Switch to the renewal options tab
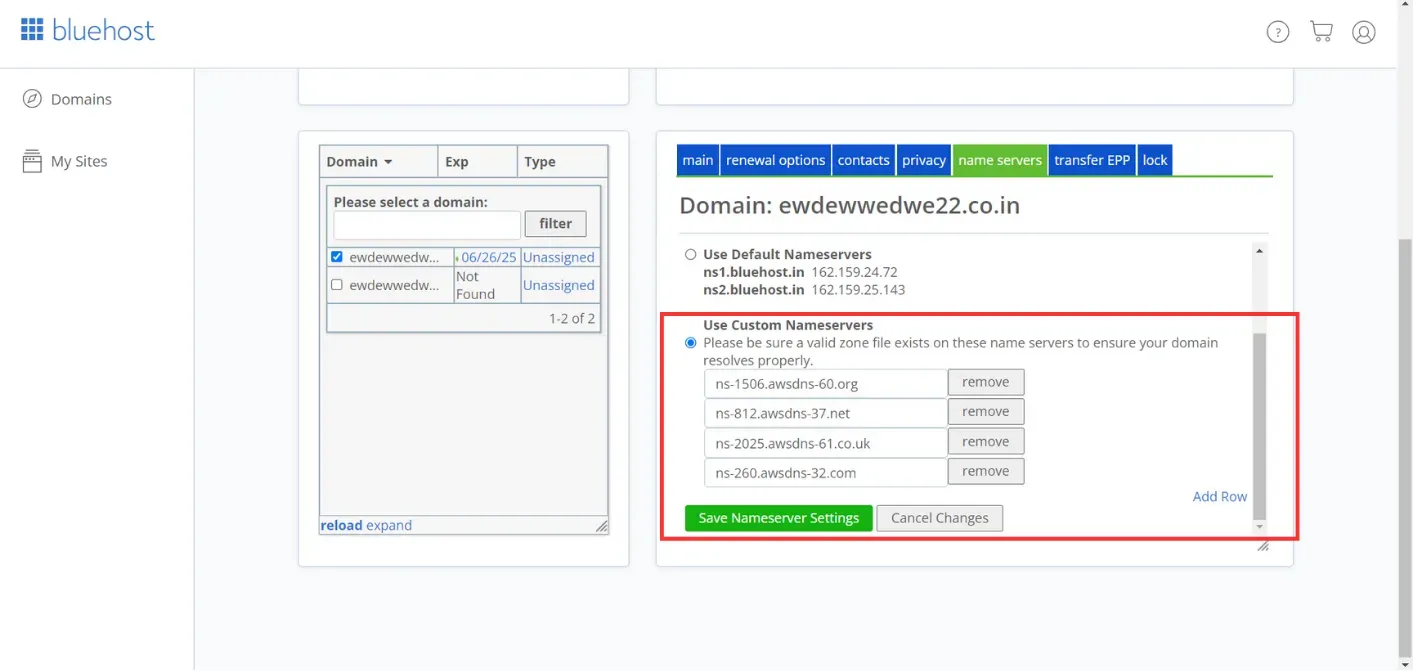 776,160
